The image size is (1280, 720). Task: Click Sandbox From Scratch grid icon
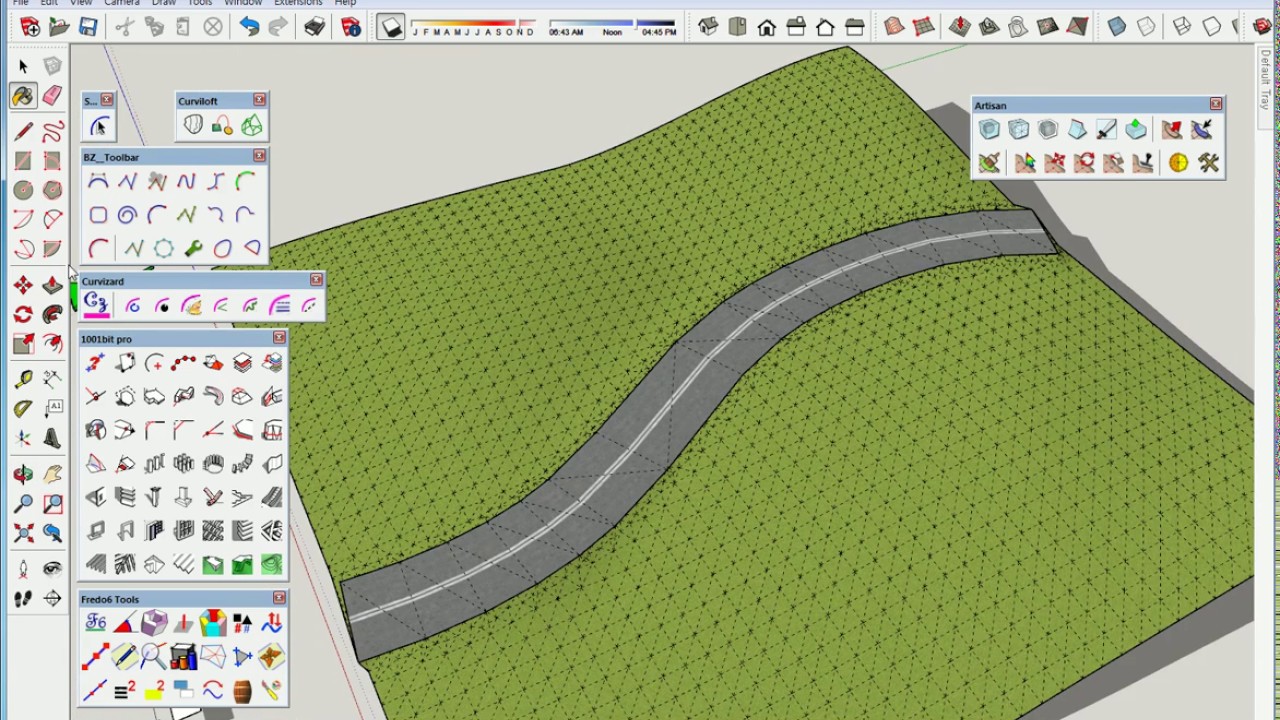click(x=923, y=27)
